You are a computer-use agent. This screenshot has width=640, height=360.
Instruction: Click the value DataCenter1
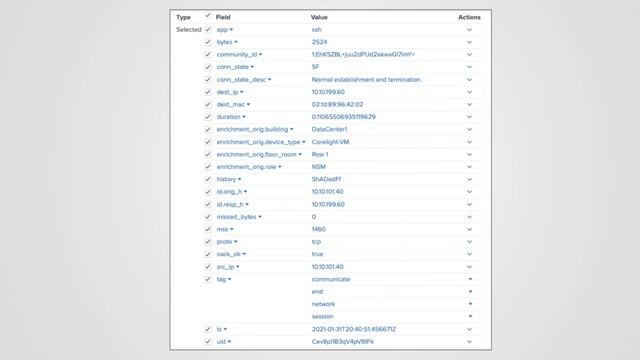pos(329,129)
